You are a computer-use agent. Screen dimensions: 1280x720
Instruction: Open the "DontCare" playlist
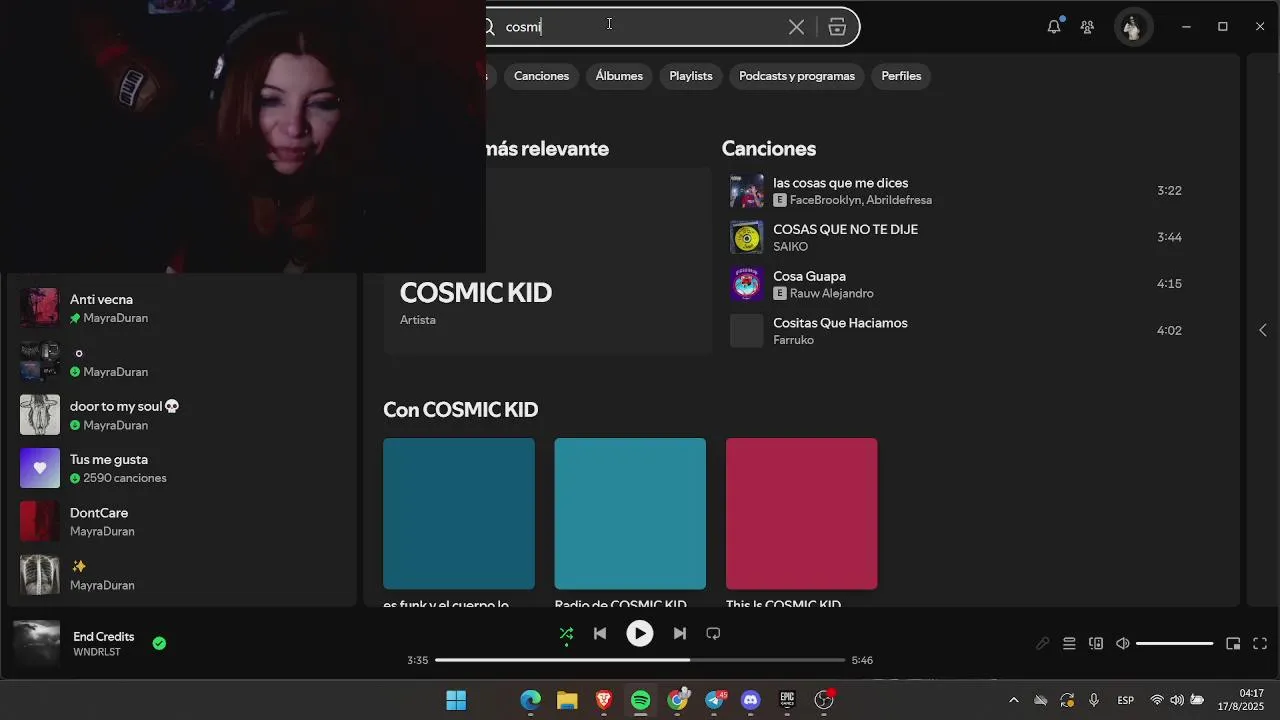[182, 521]
